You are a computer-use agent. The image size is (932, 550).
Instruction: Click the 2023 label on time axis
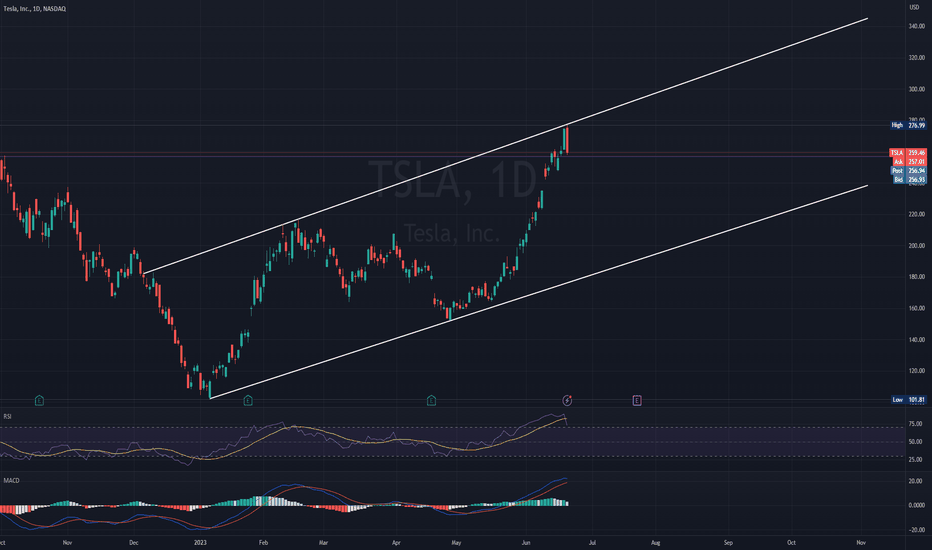click(200, 542)
